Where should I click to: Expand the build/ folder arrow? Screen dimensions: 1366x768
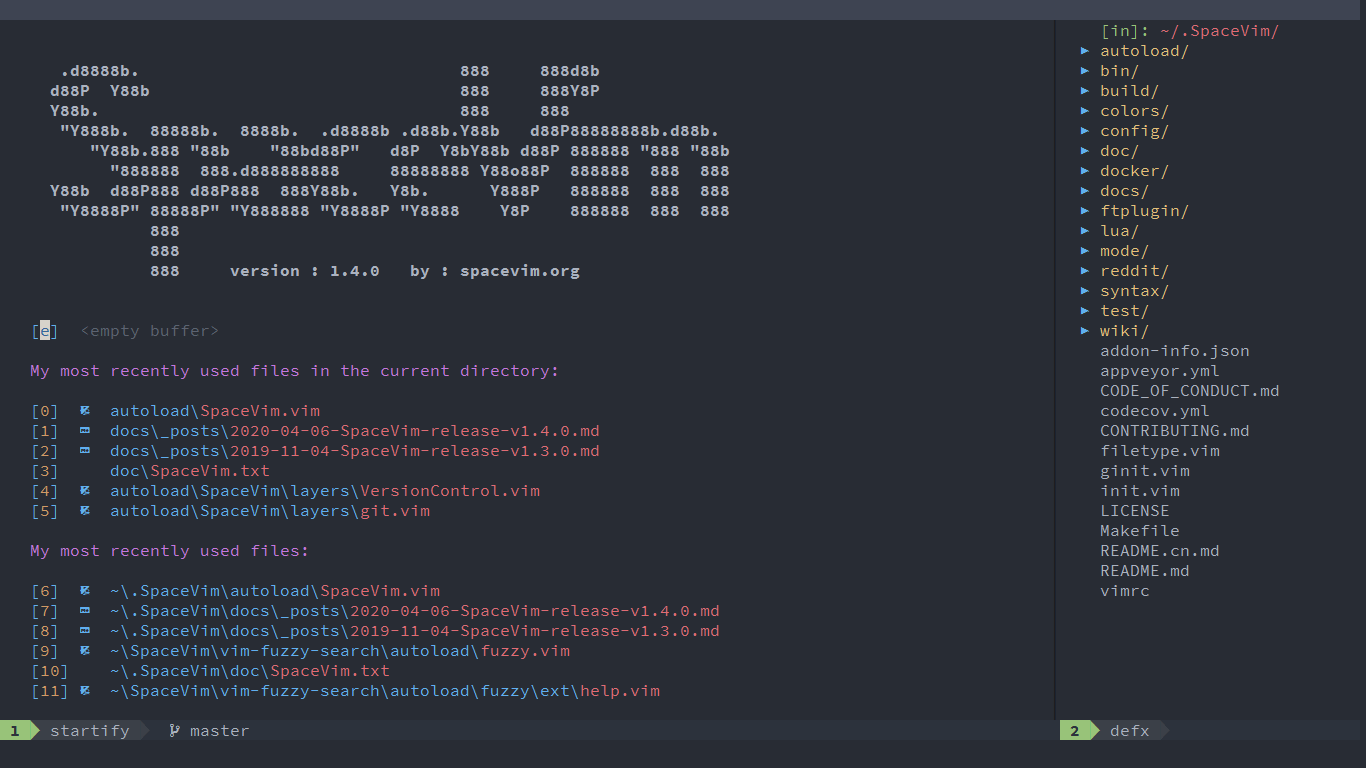[x=1085, y=90]
